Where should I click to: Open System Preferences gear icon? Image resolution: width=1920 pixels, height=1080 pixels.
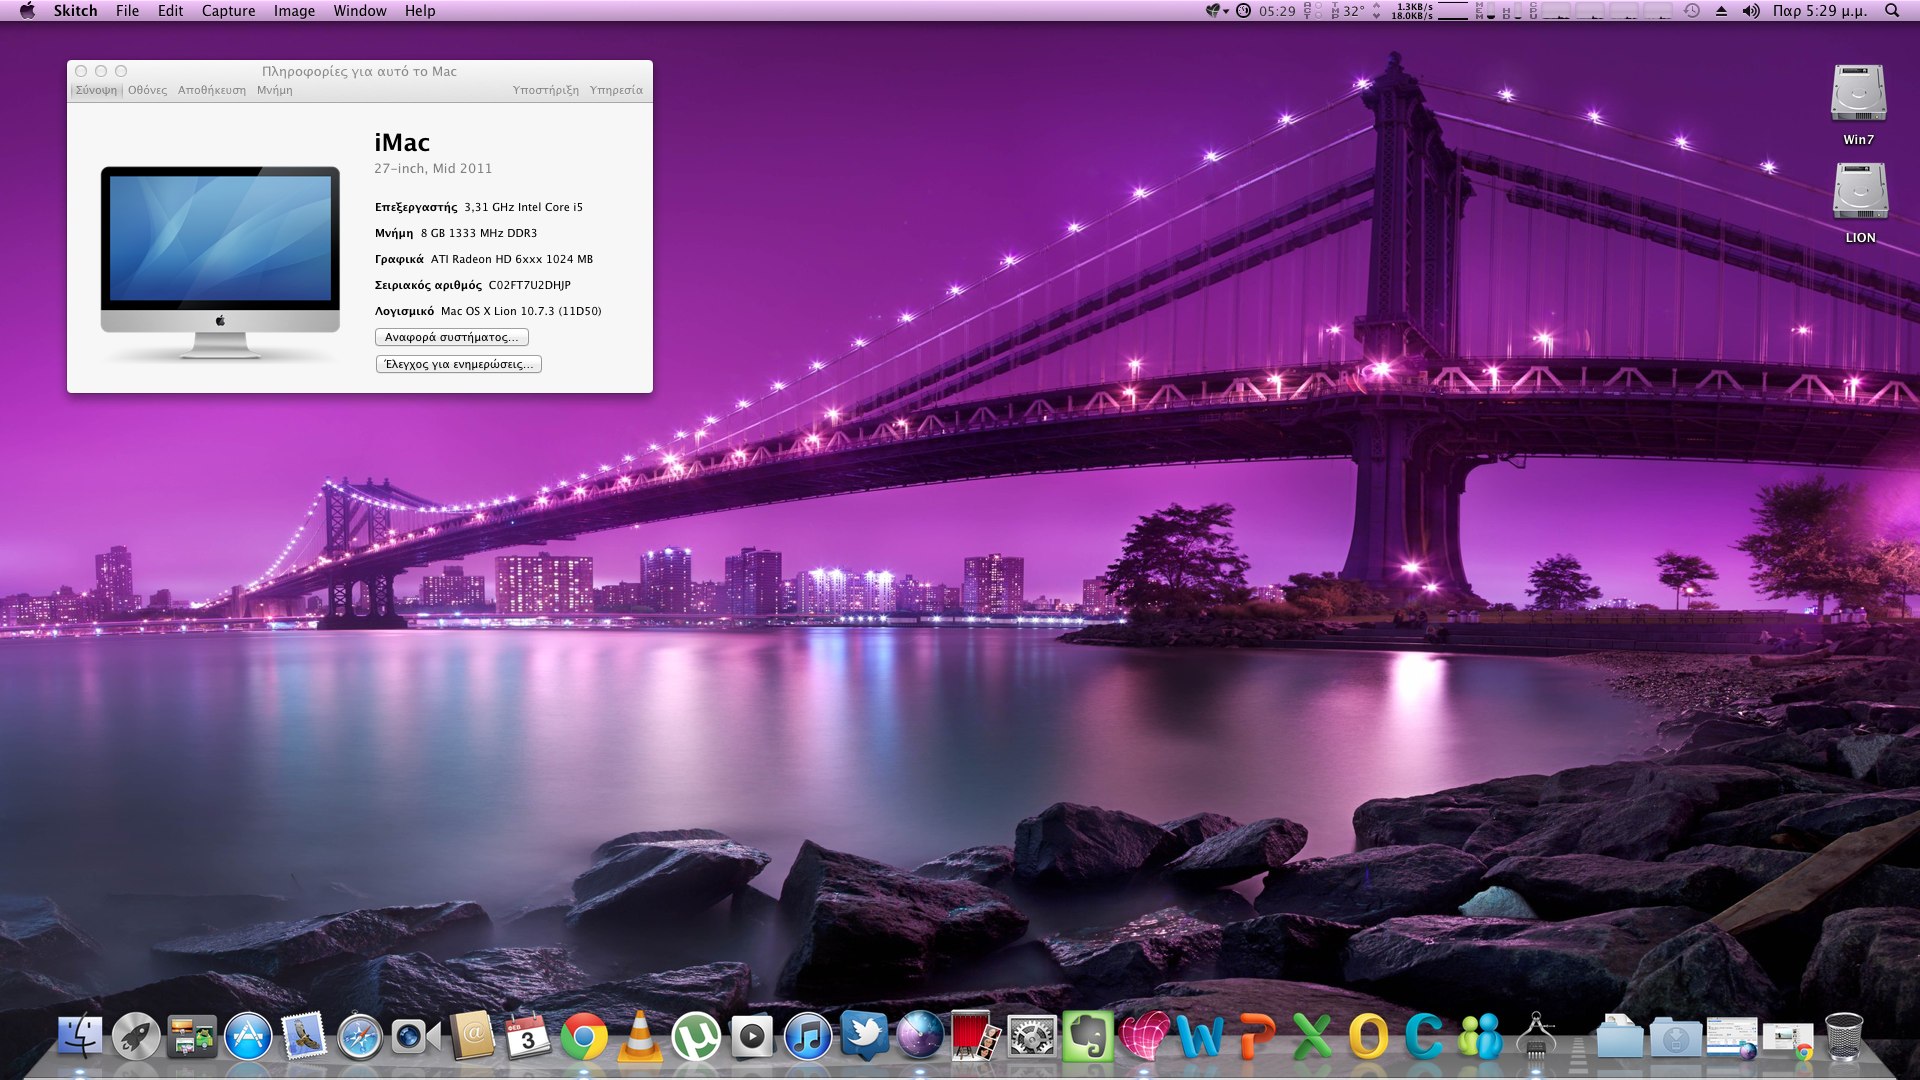click(1032, 1037)
